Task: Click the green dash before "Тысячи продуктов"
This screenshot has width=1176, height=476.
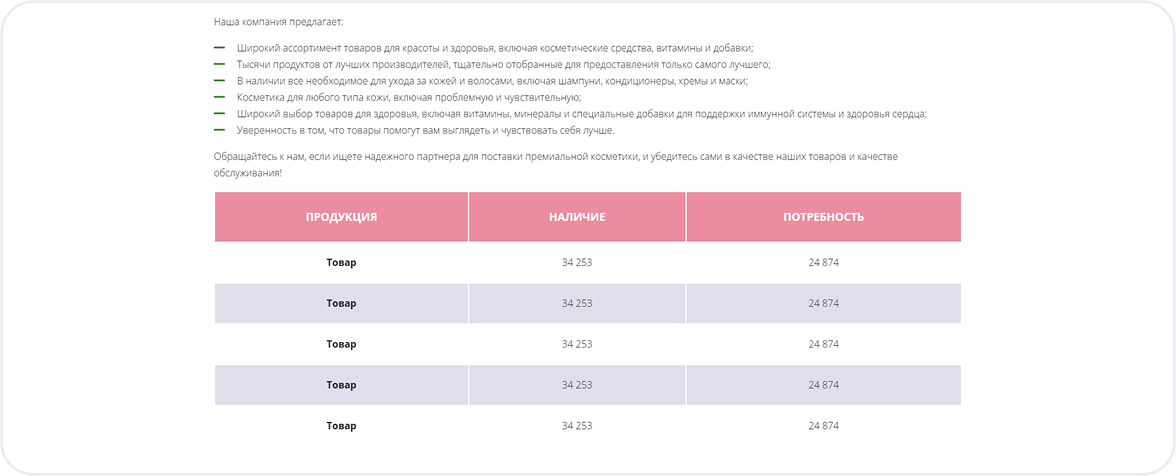Action: click(x=219, y=64)
